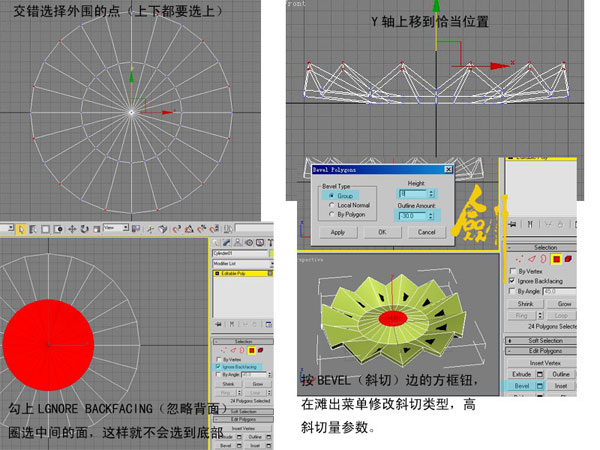This screenshot has height=450, width=600.
Task: Expand Soft Selection rollout beside Bevel dialog
Action: tap(541, 340)
